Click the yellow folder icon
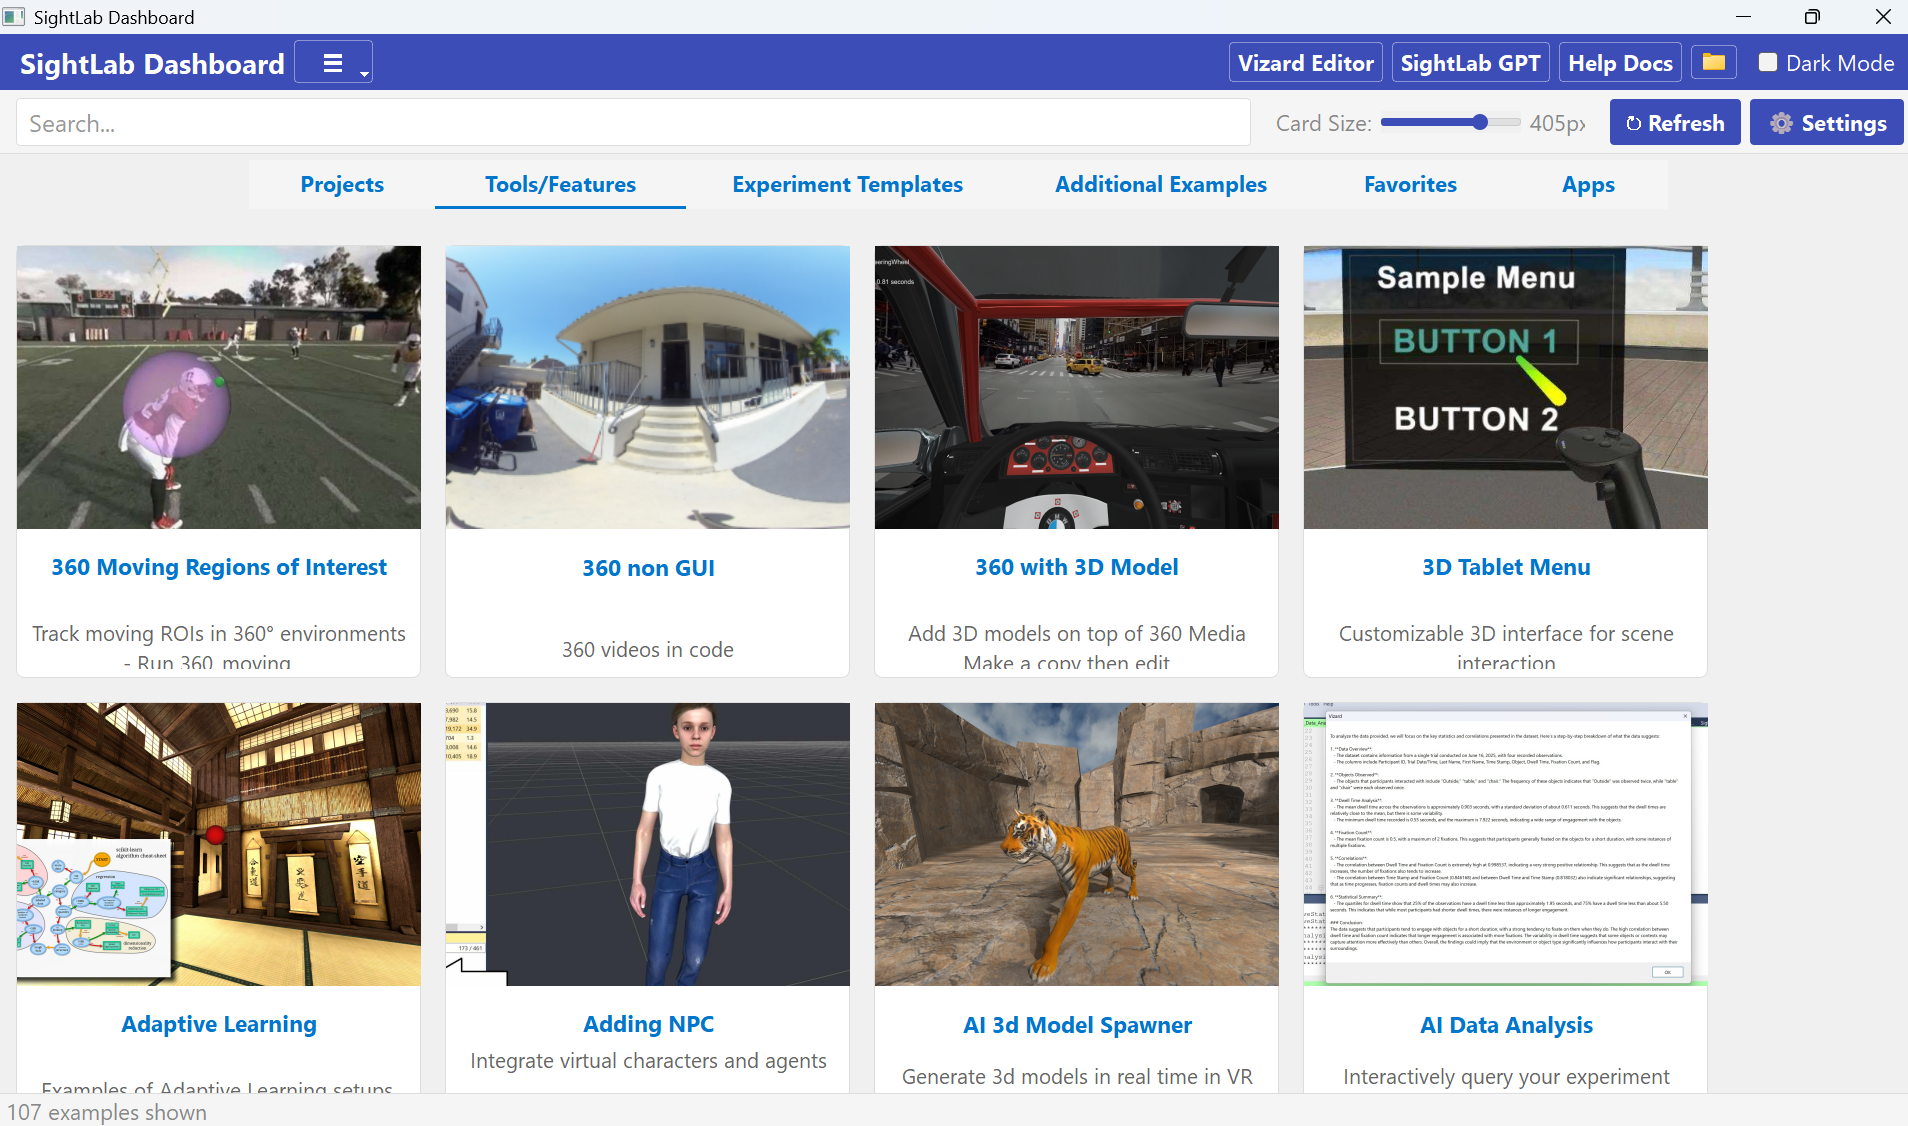This screenshot has width=1908, height=1126. [x=1713, y=63]
